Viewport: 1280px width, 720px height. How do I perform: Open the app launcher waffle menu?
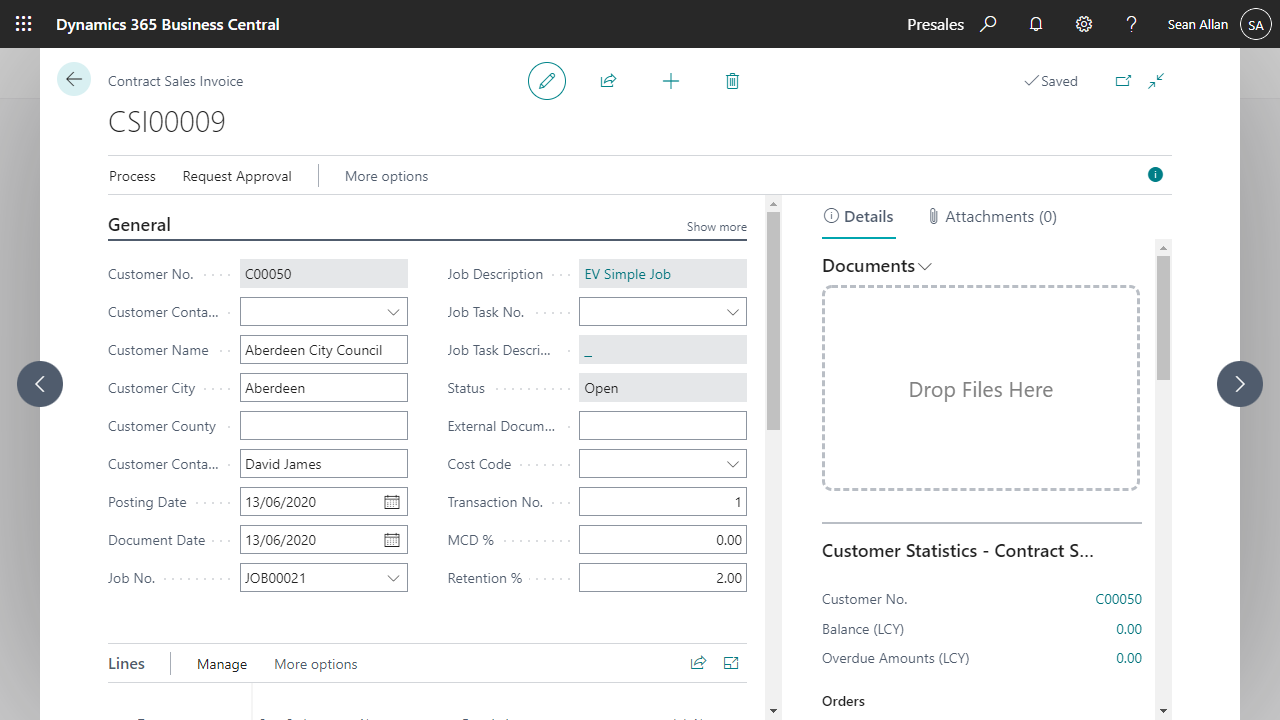(24, 24)
